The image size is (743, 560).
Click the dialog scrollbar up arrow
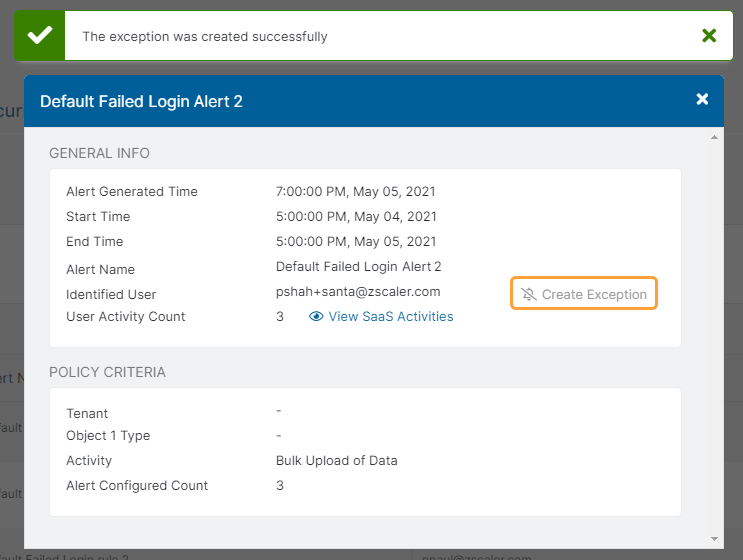coord(714,137)
